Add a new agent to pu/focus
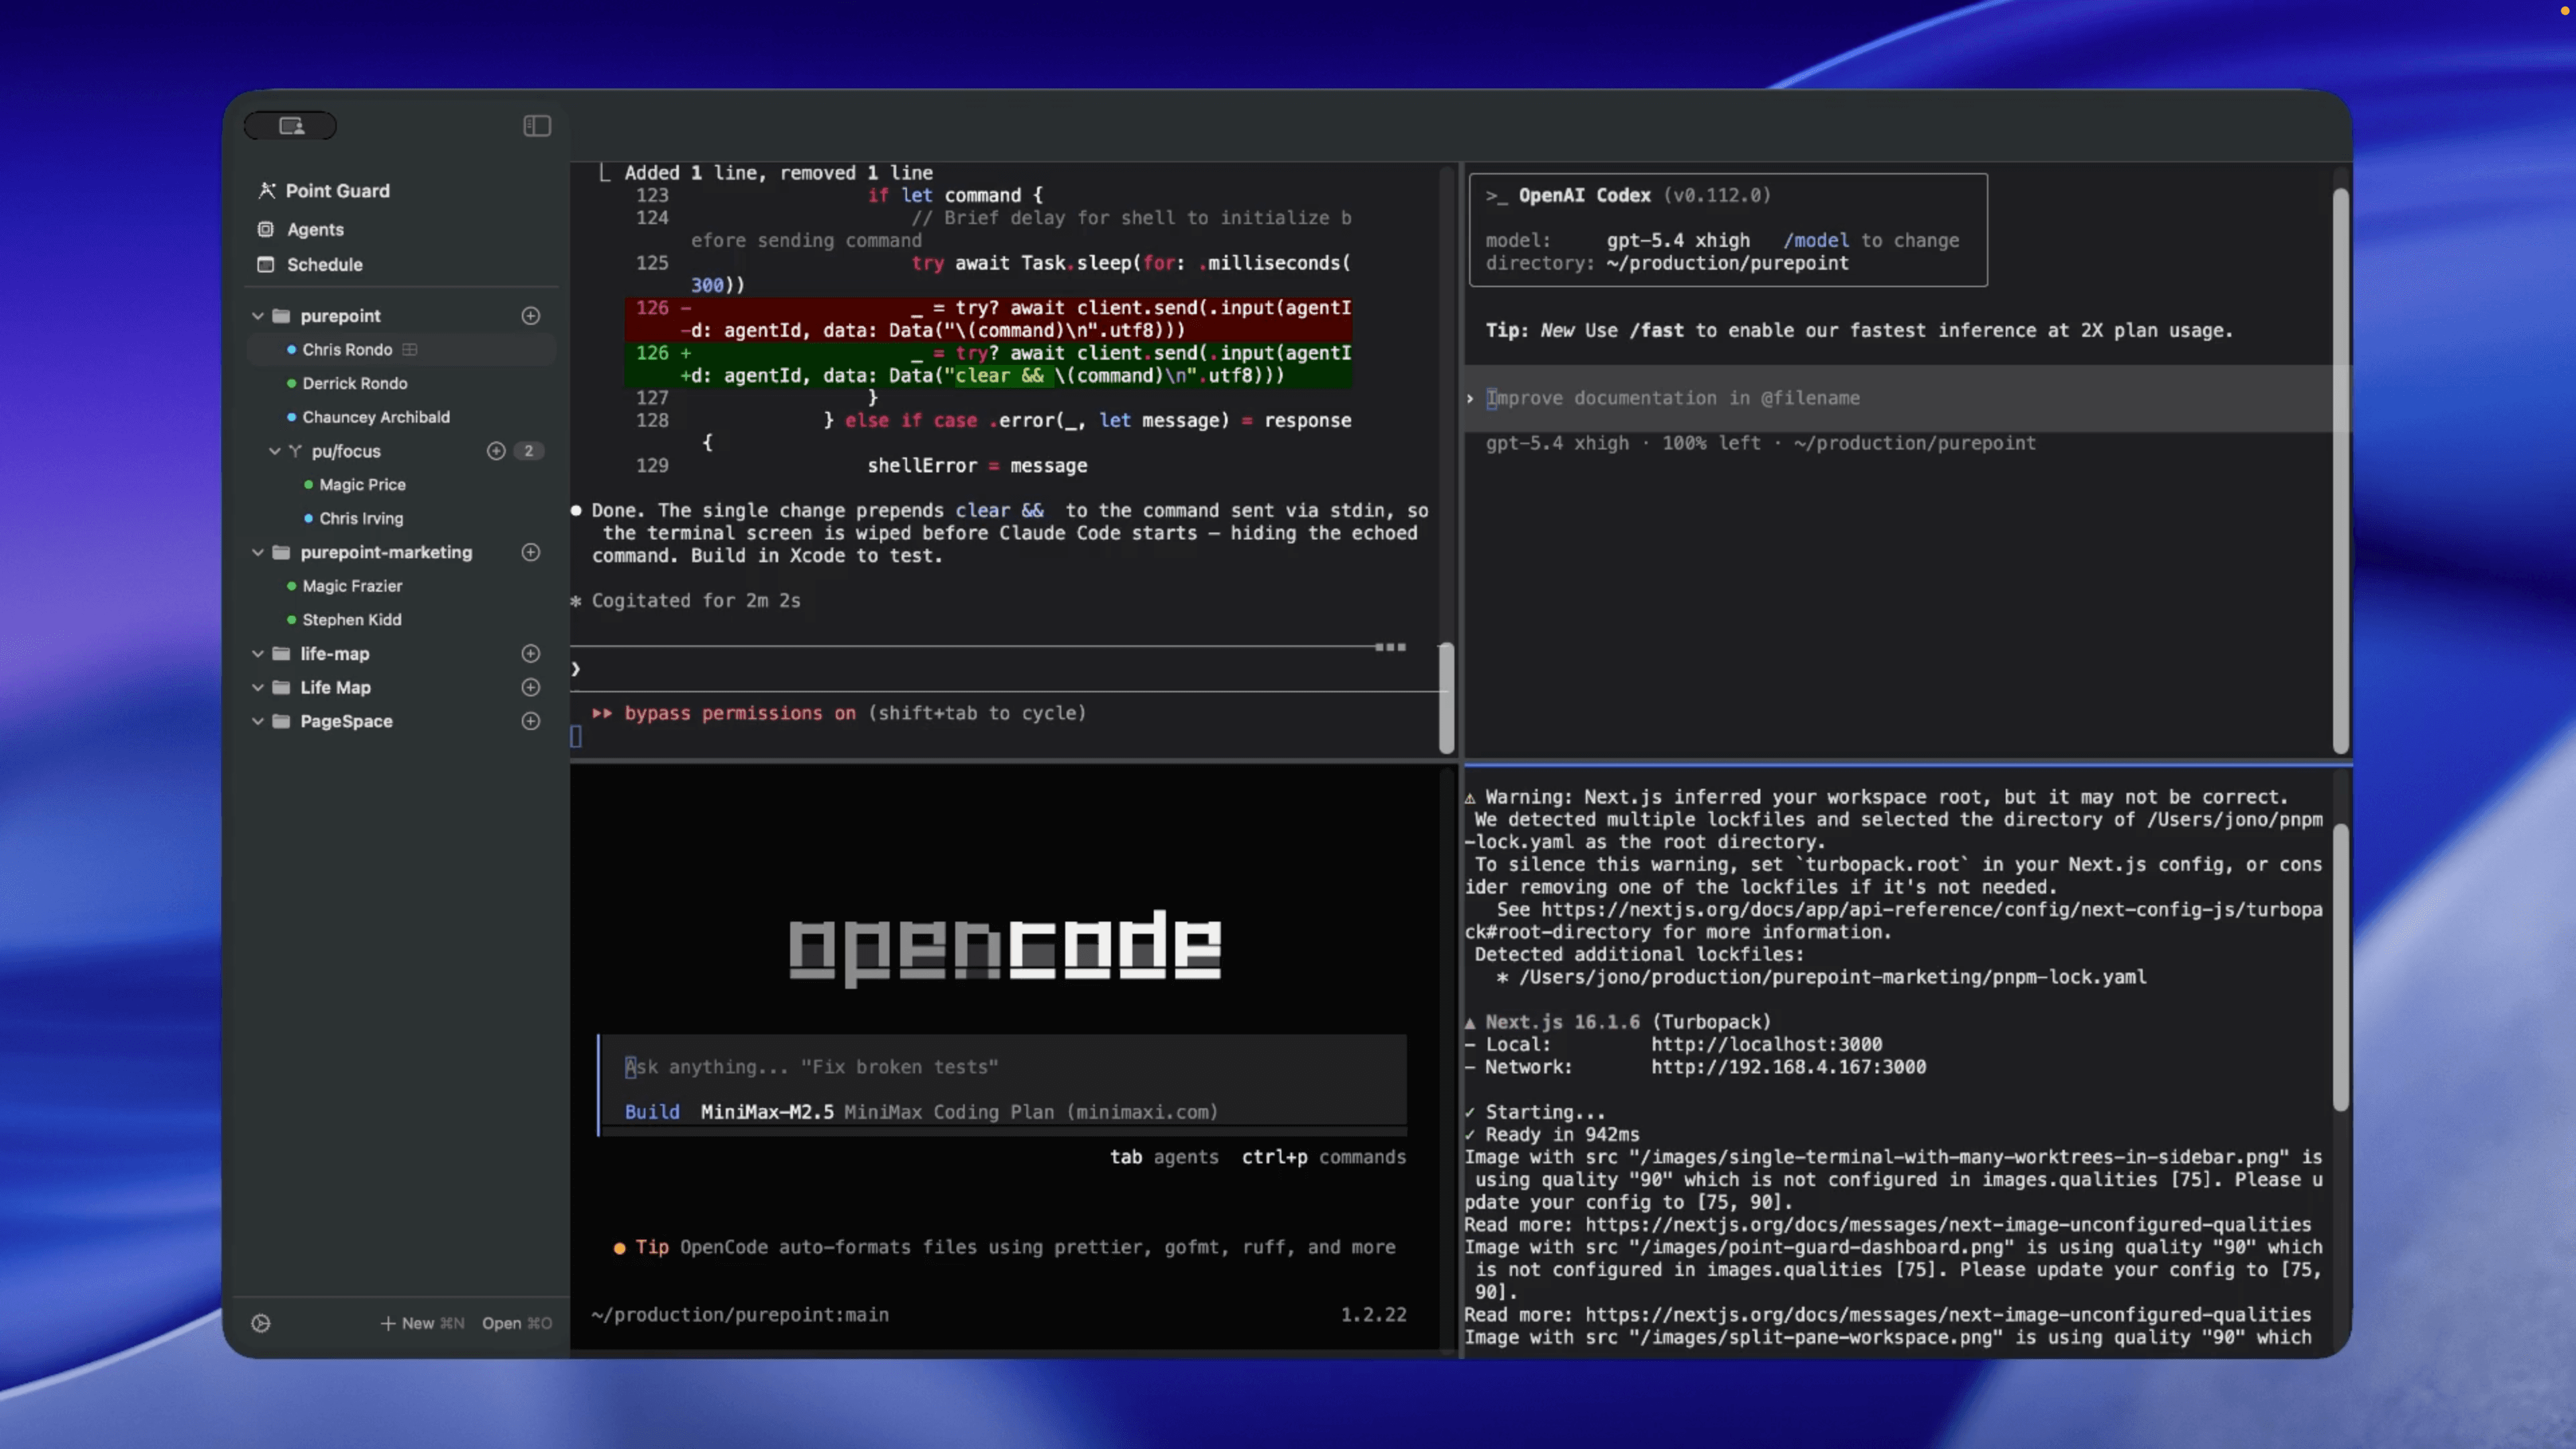The height and width of the screenshot is (1449, 2576). click(496, 451)
